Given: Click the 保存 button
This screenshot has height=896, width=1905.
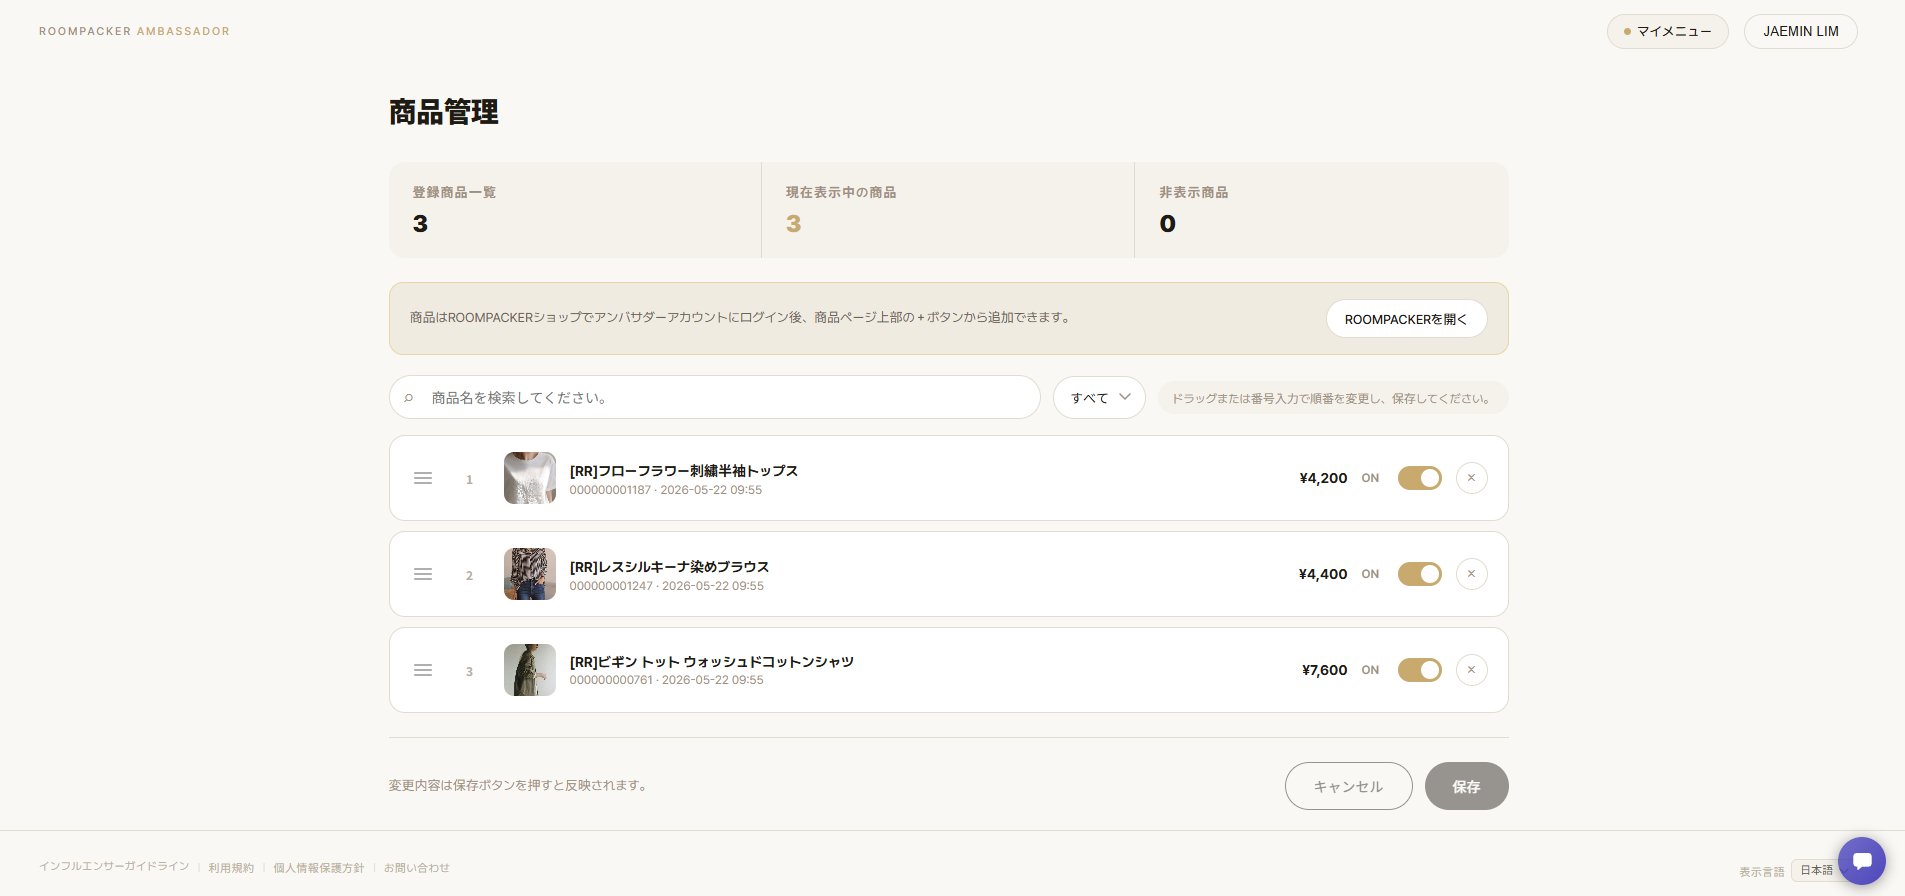Looking at the screenshot, I should (x=1466, y=786).
